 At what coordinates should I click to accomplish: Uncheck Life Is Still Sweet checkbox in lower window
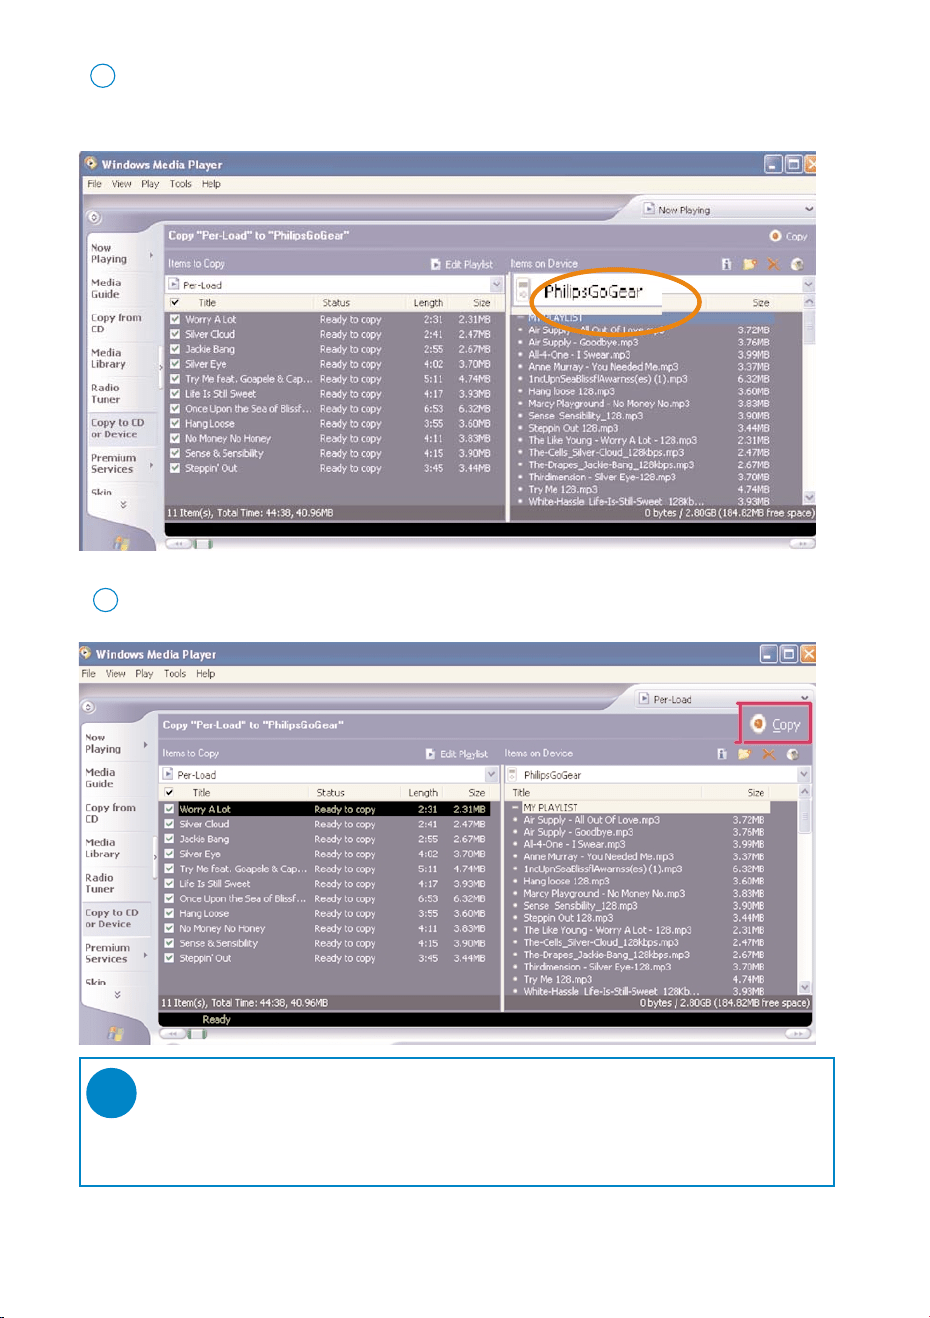169,884
